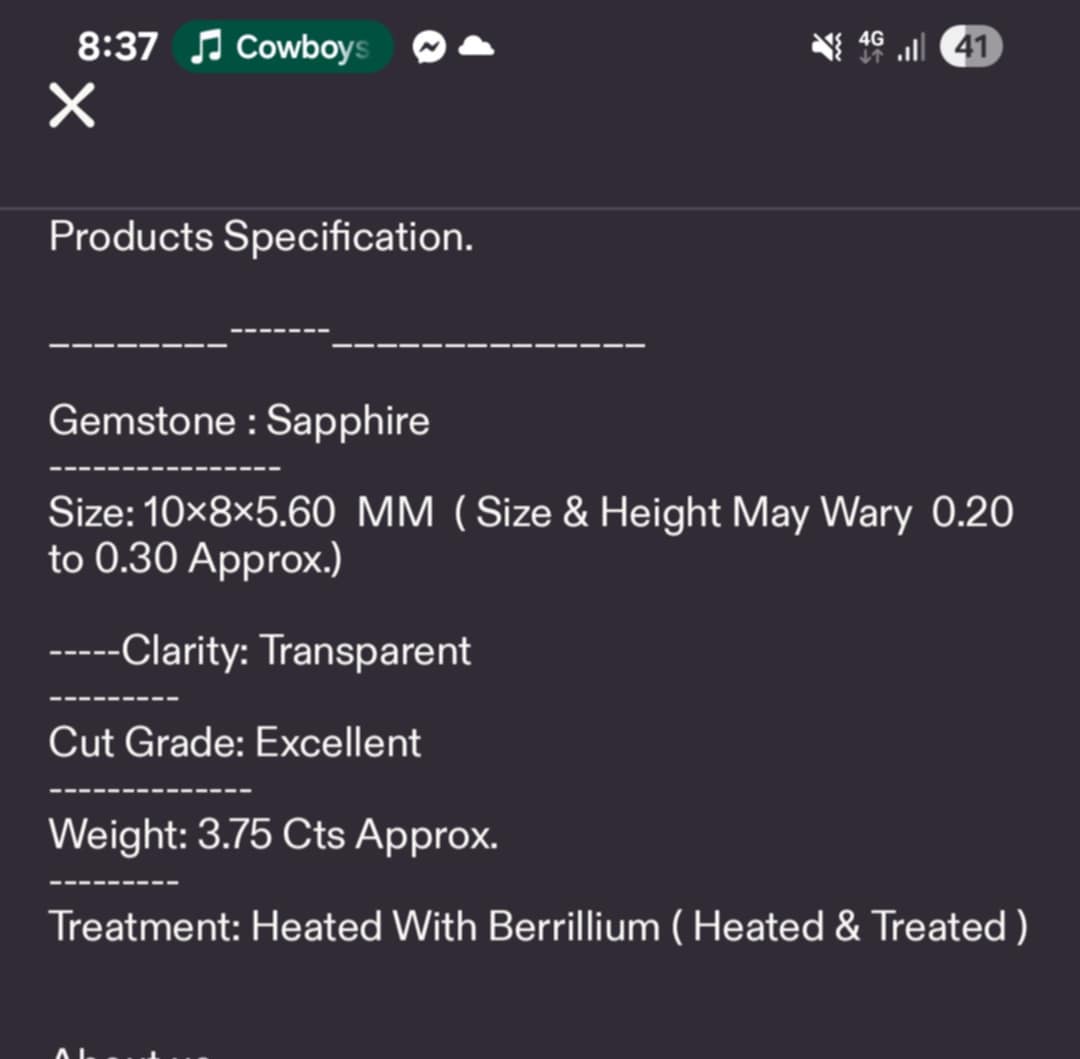Select the Weight: 3.75 Cts Approx. text
The height and width of the screenshot is (1059, 1080).
(x=273, y=835)
